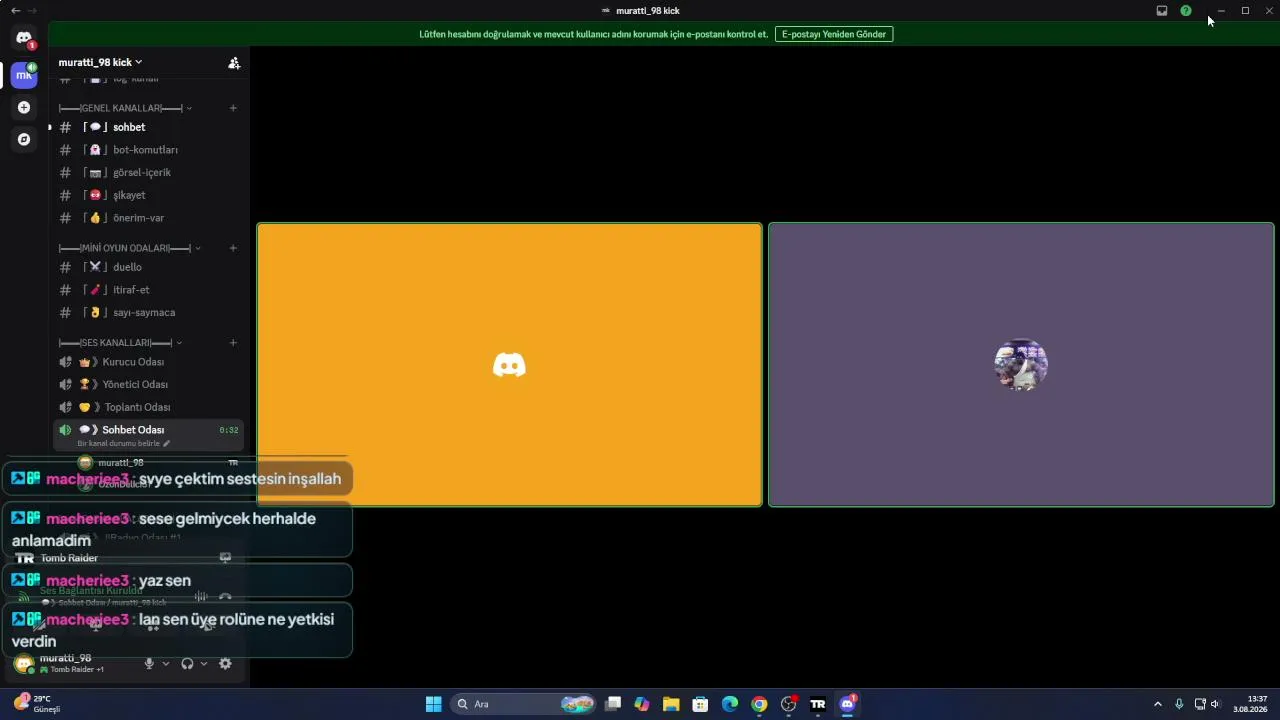
Task: Switch to Discord on the taskbar
Action: tap(848, 704)
